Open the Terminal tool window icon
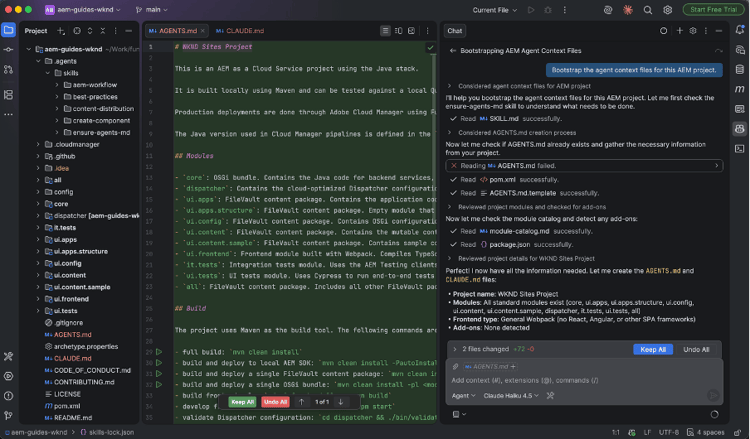 pyautogui.click(x=739, y=149)
